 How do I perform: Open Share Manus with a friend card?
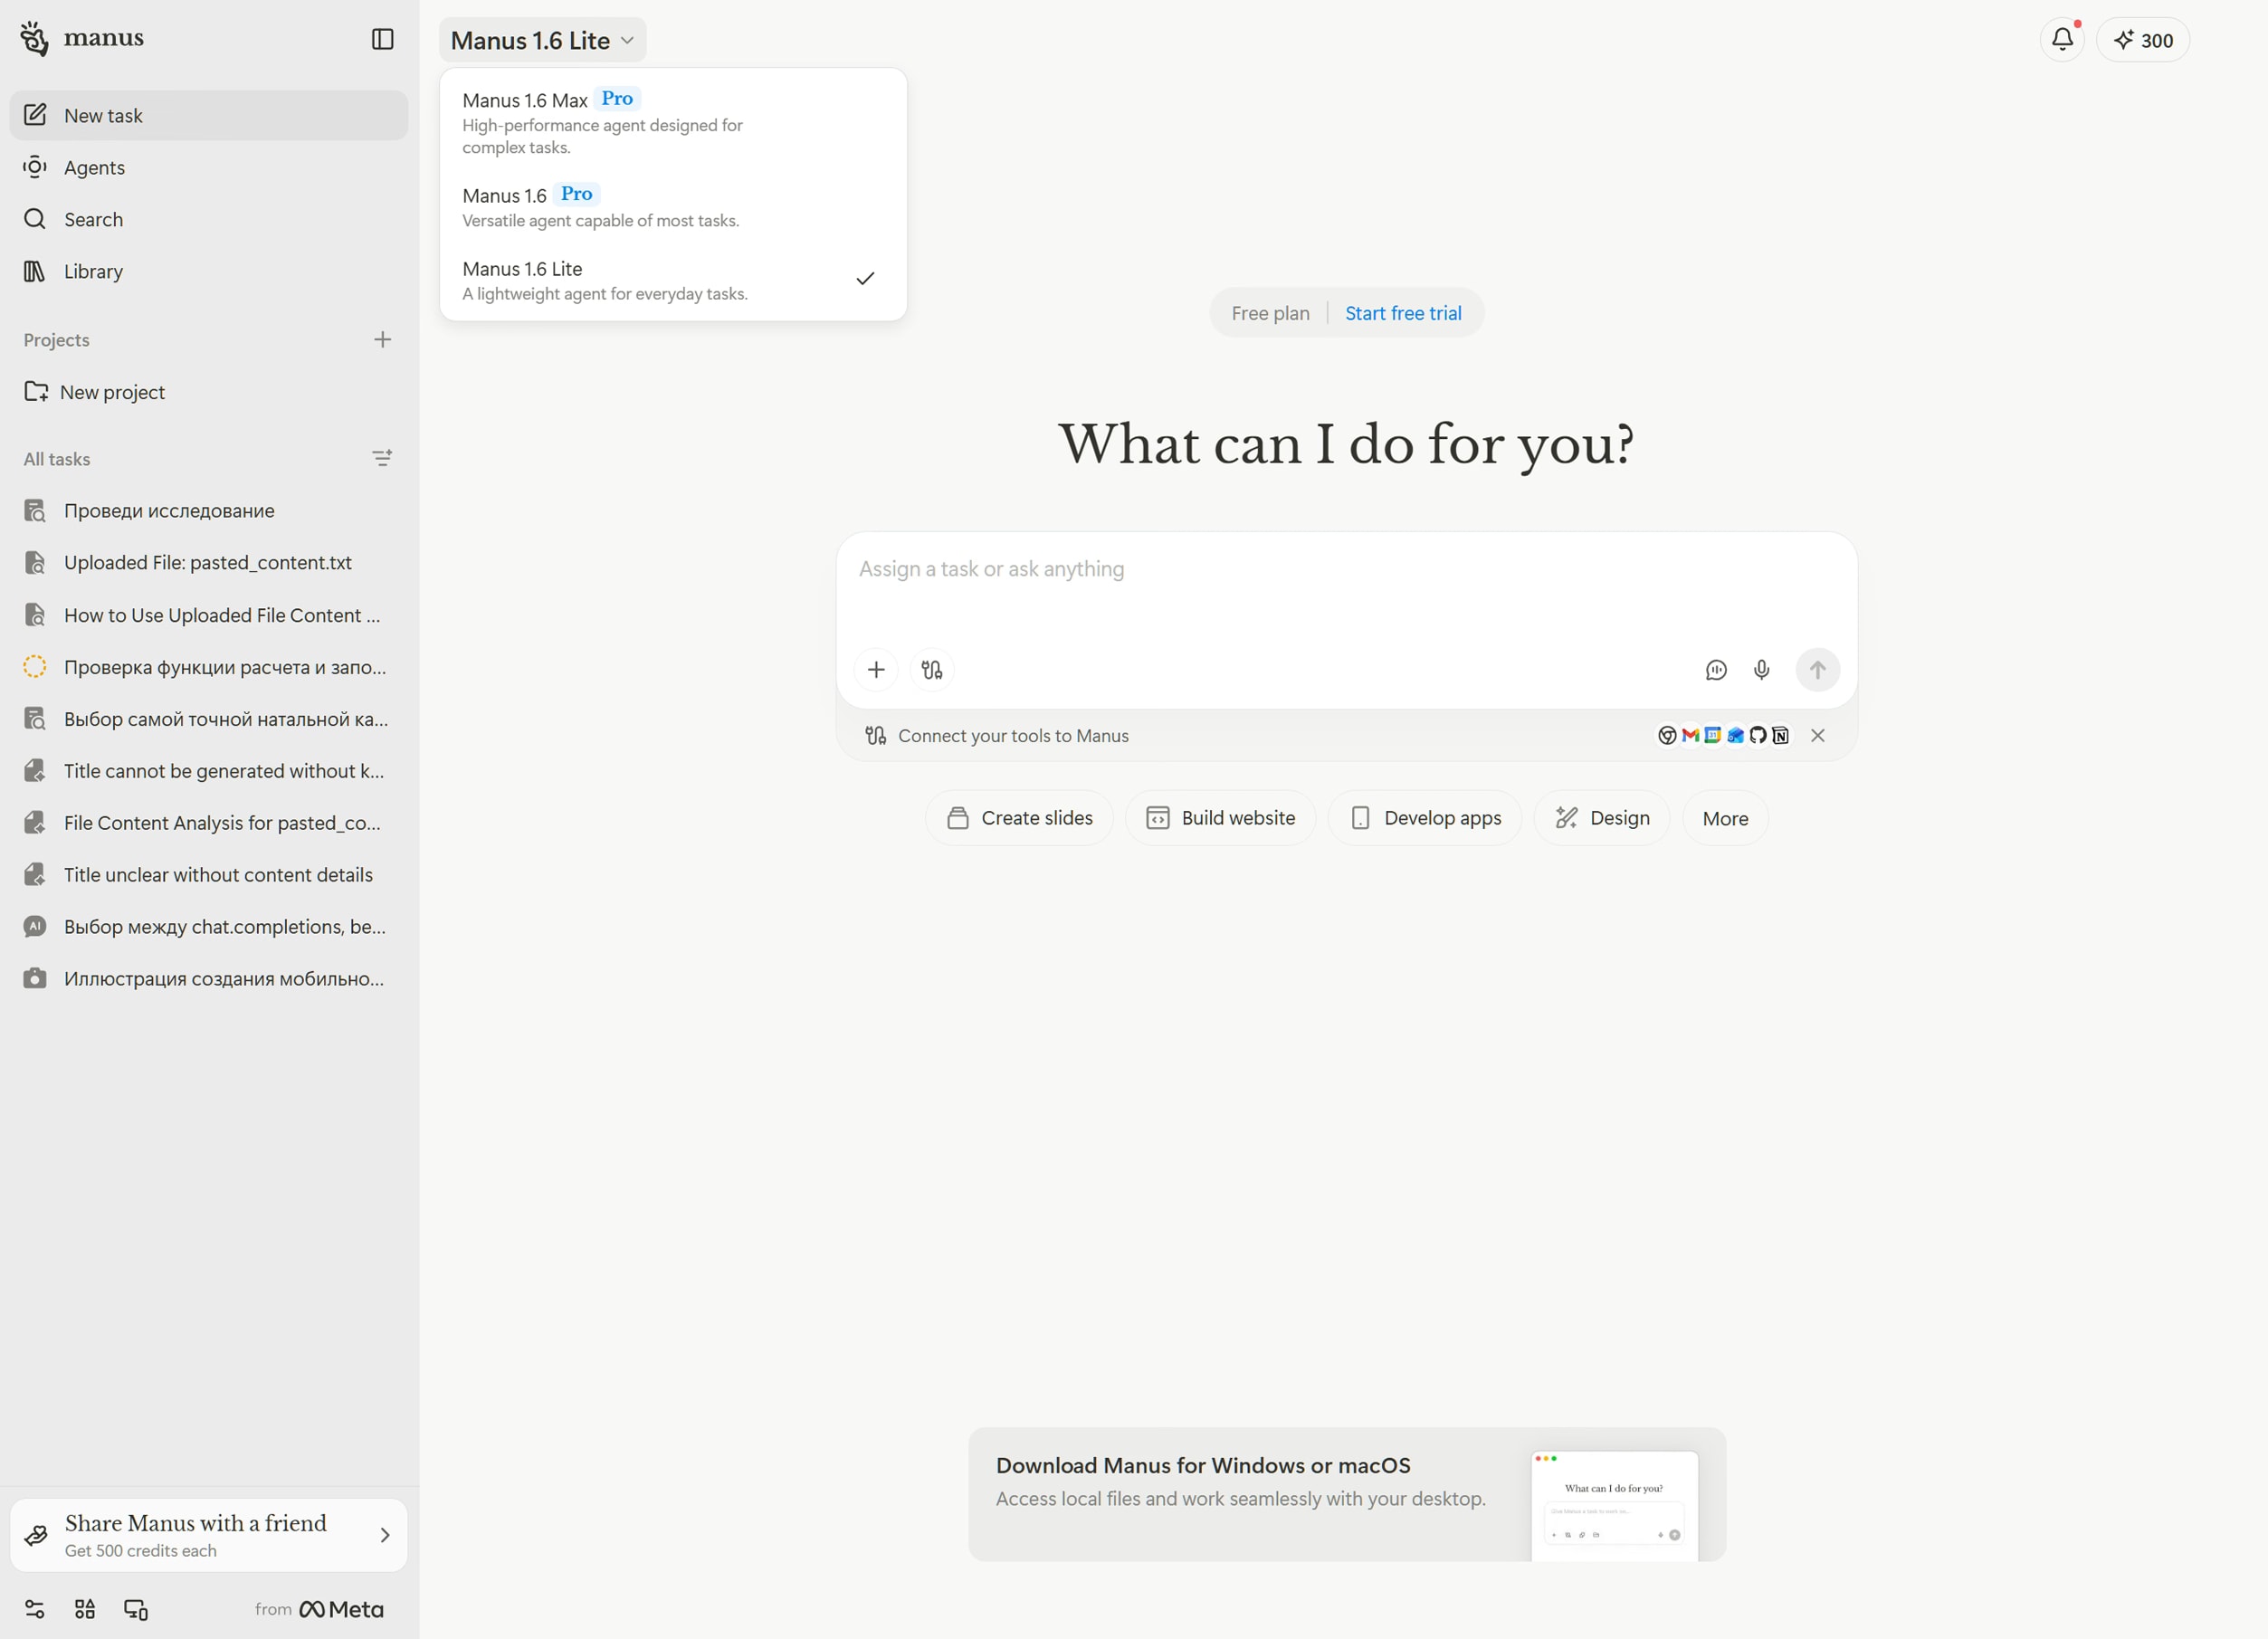pos(209,1535)
